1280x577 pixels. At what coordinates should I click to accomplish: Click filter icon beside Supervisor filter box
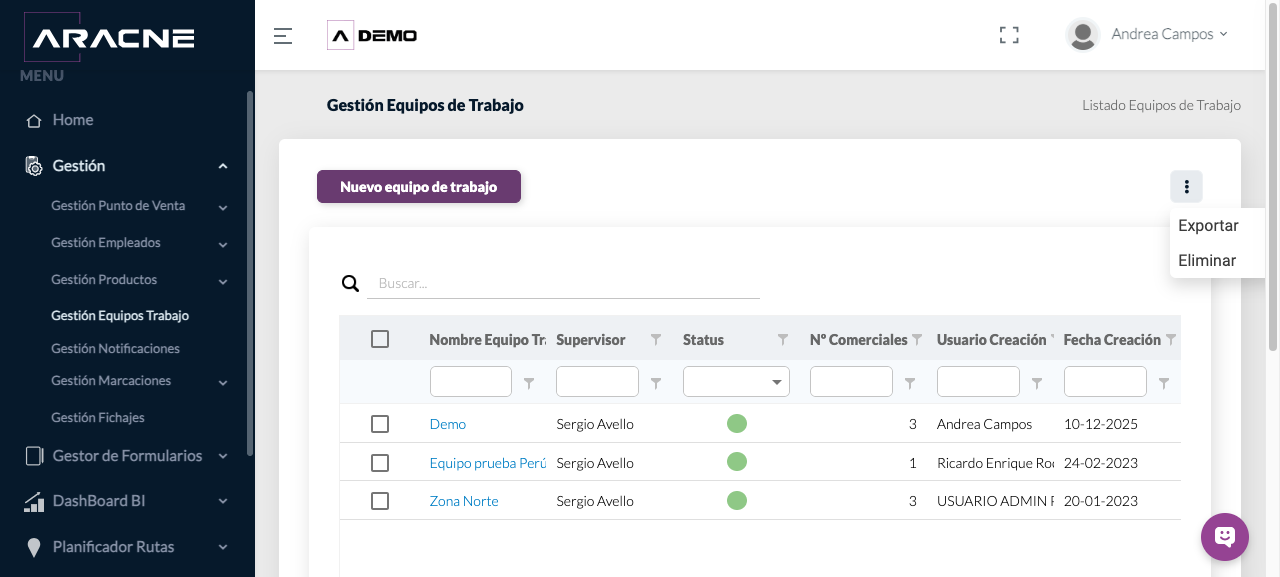656,383
